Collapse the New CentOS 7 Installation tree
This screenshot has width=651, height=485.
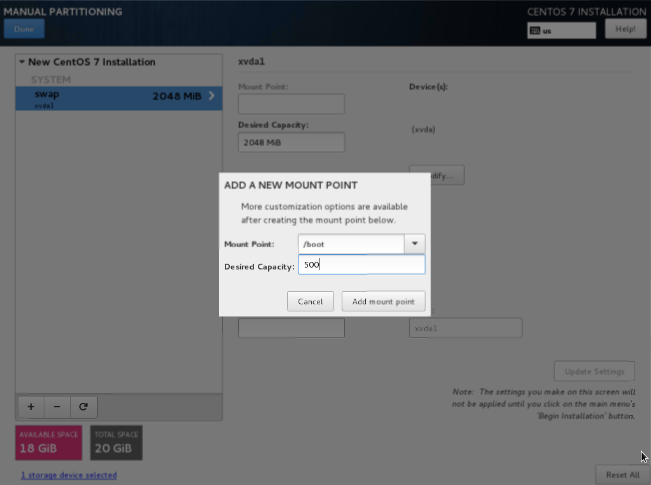point(22,62)
